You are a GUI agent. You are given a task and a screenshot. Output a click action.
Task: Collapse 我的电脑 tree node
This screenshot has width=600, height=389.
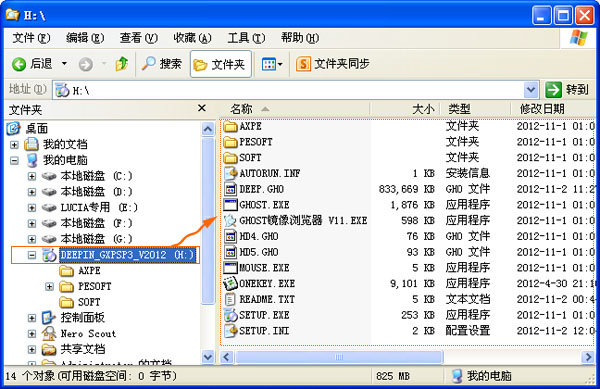coord(15,160)
